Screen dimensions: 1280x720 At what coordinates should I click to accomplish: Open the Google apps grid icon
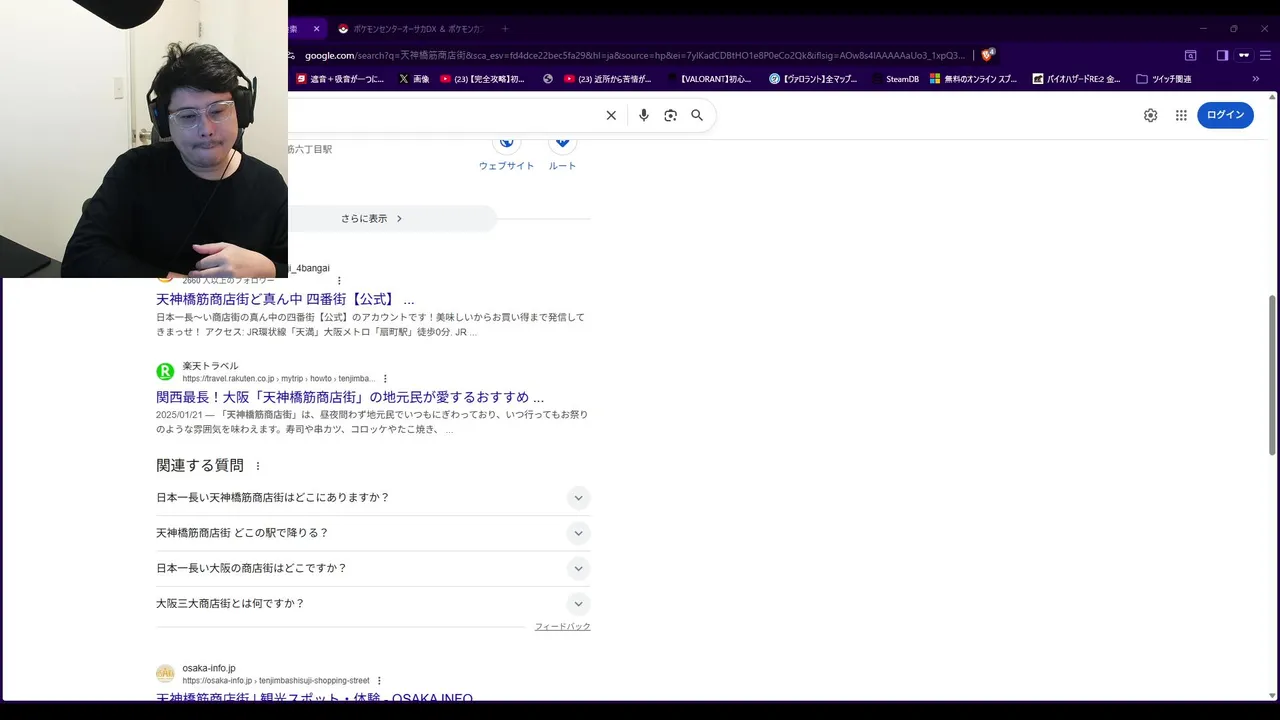1181,115
